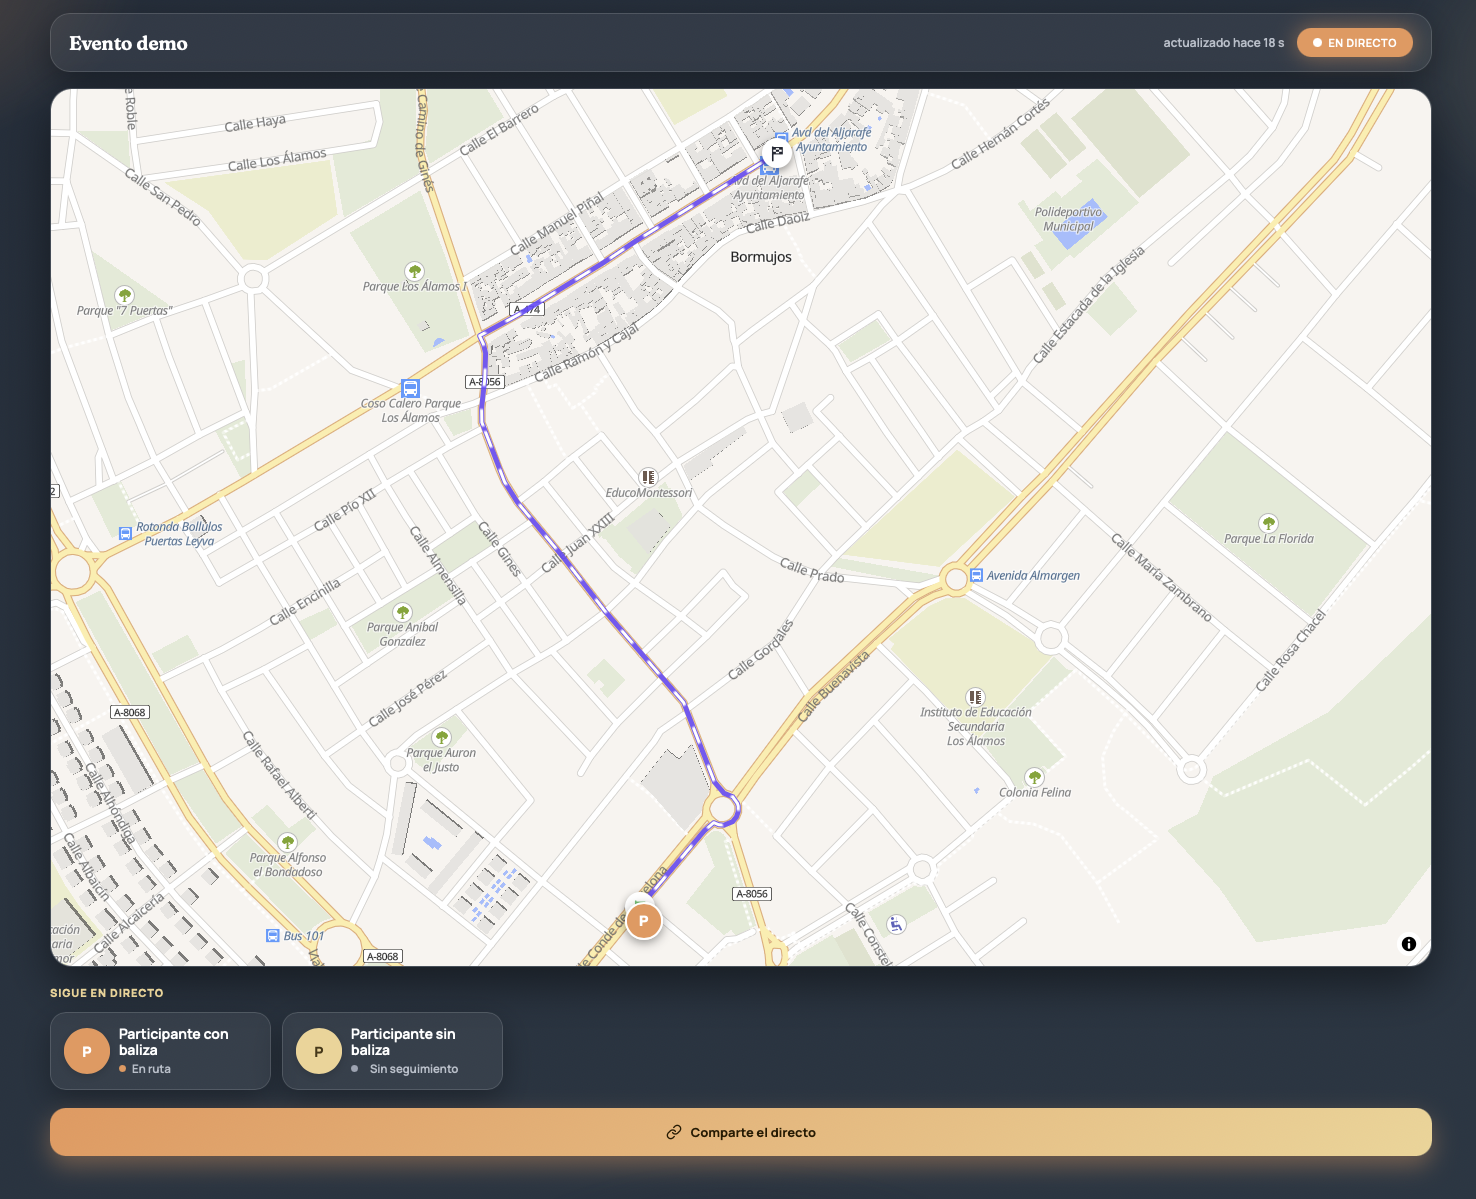Click the Calle Haya street label
This screenshot has height=1199, width=1476.
[255, 123]
